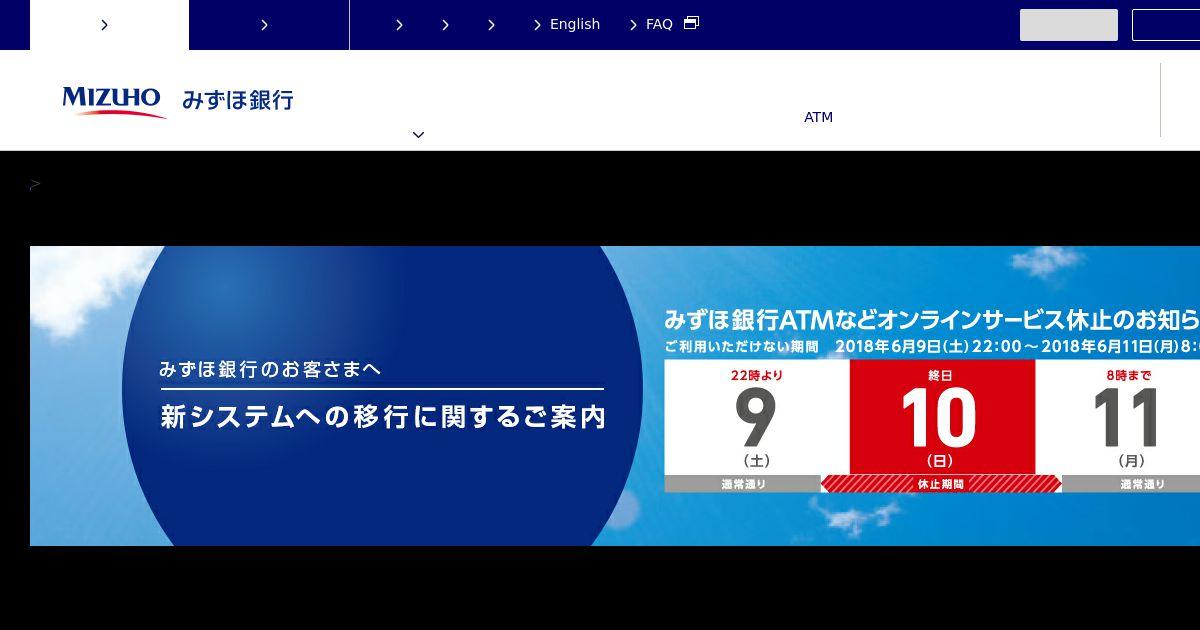
Task: Click the gray button in top bar
Action: [1069, 25]
